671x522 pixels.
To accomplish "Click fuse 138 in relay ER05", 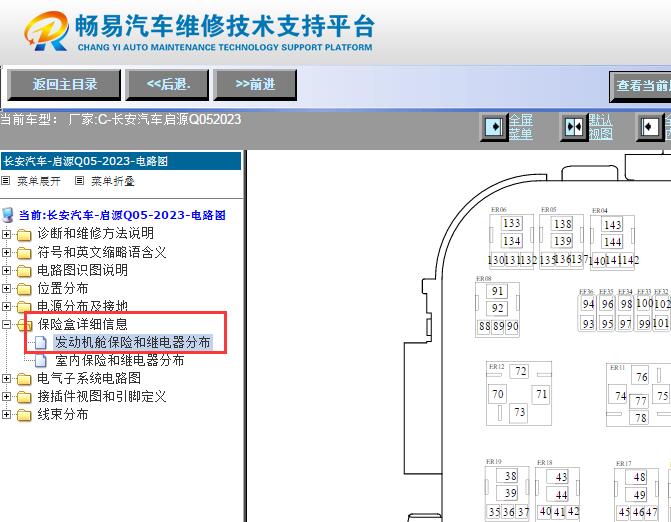I will click(x=562, y=224).
